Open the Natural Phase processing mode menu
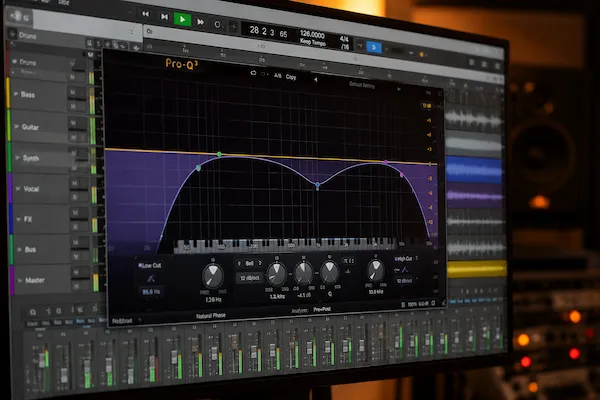The image size is (600, 400). coord(210,316)
